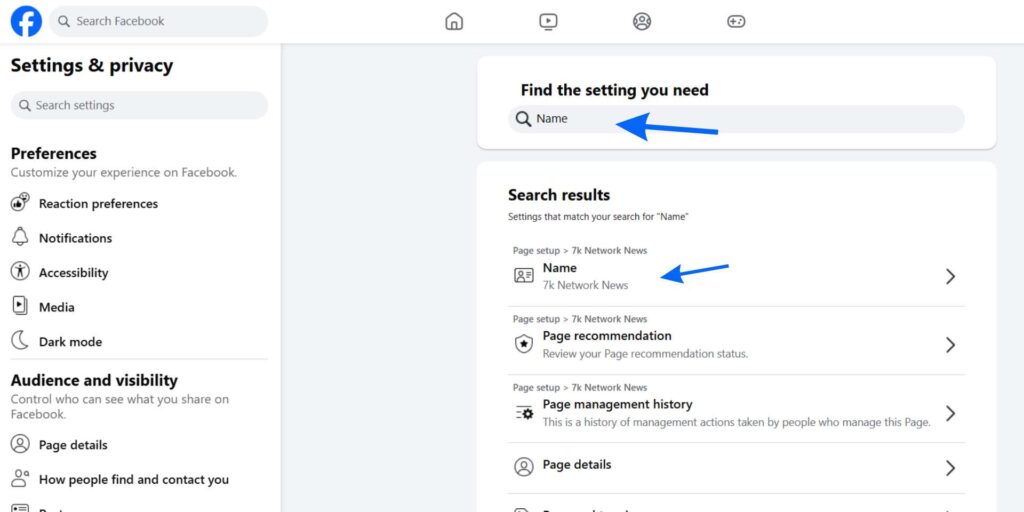The width and height of the screenshot is (1024, 512).
Task: Expand the Name result chevron
Action: [950, 276]
